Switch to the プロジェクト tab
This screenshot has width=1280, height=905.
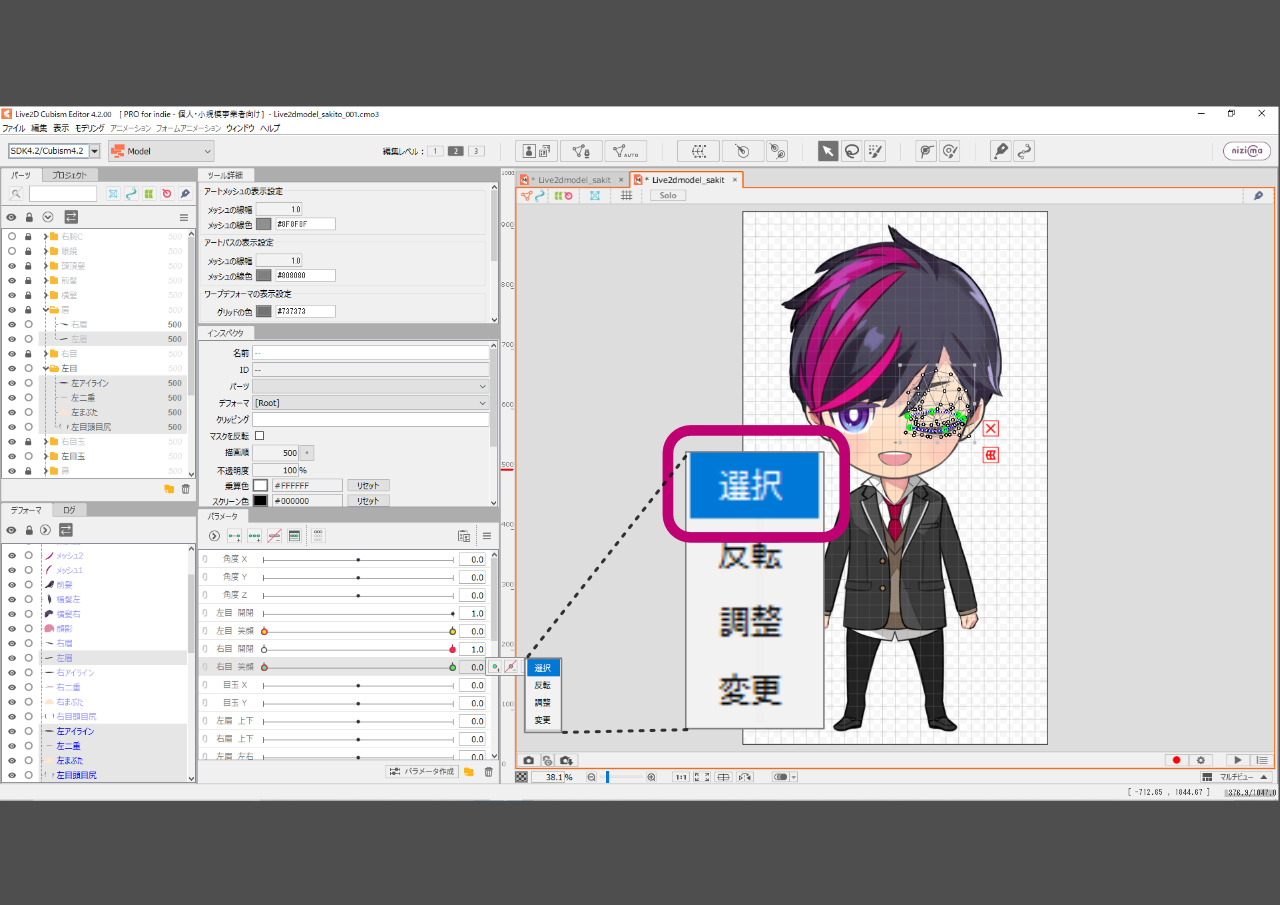(69, 175)
